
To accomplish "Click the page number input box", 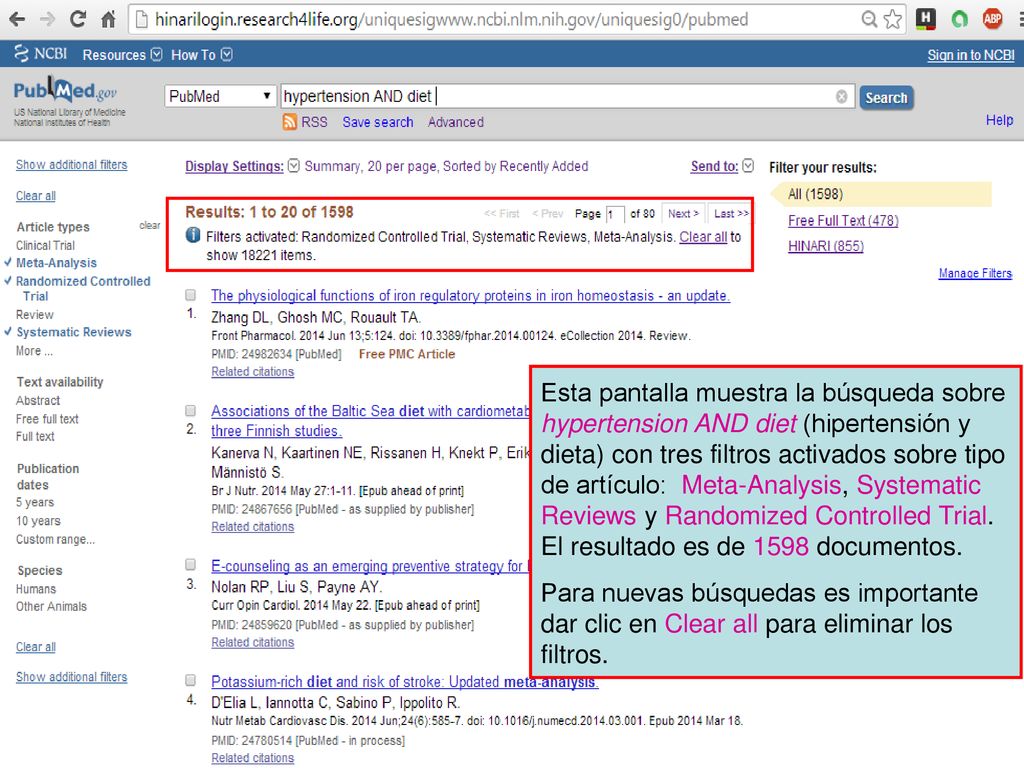I will point(615,214).
